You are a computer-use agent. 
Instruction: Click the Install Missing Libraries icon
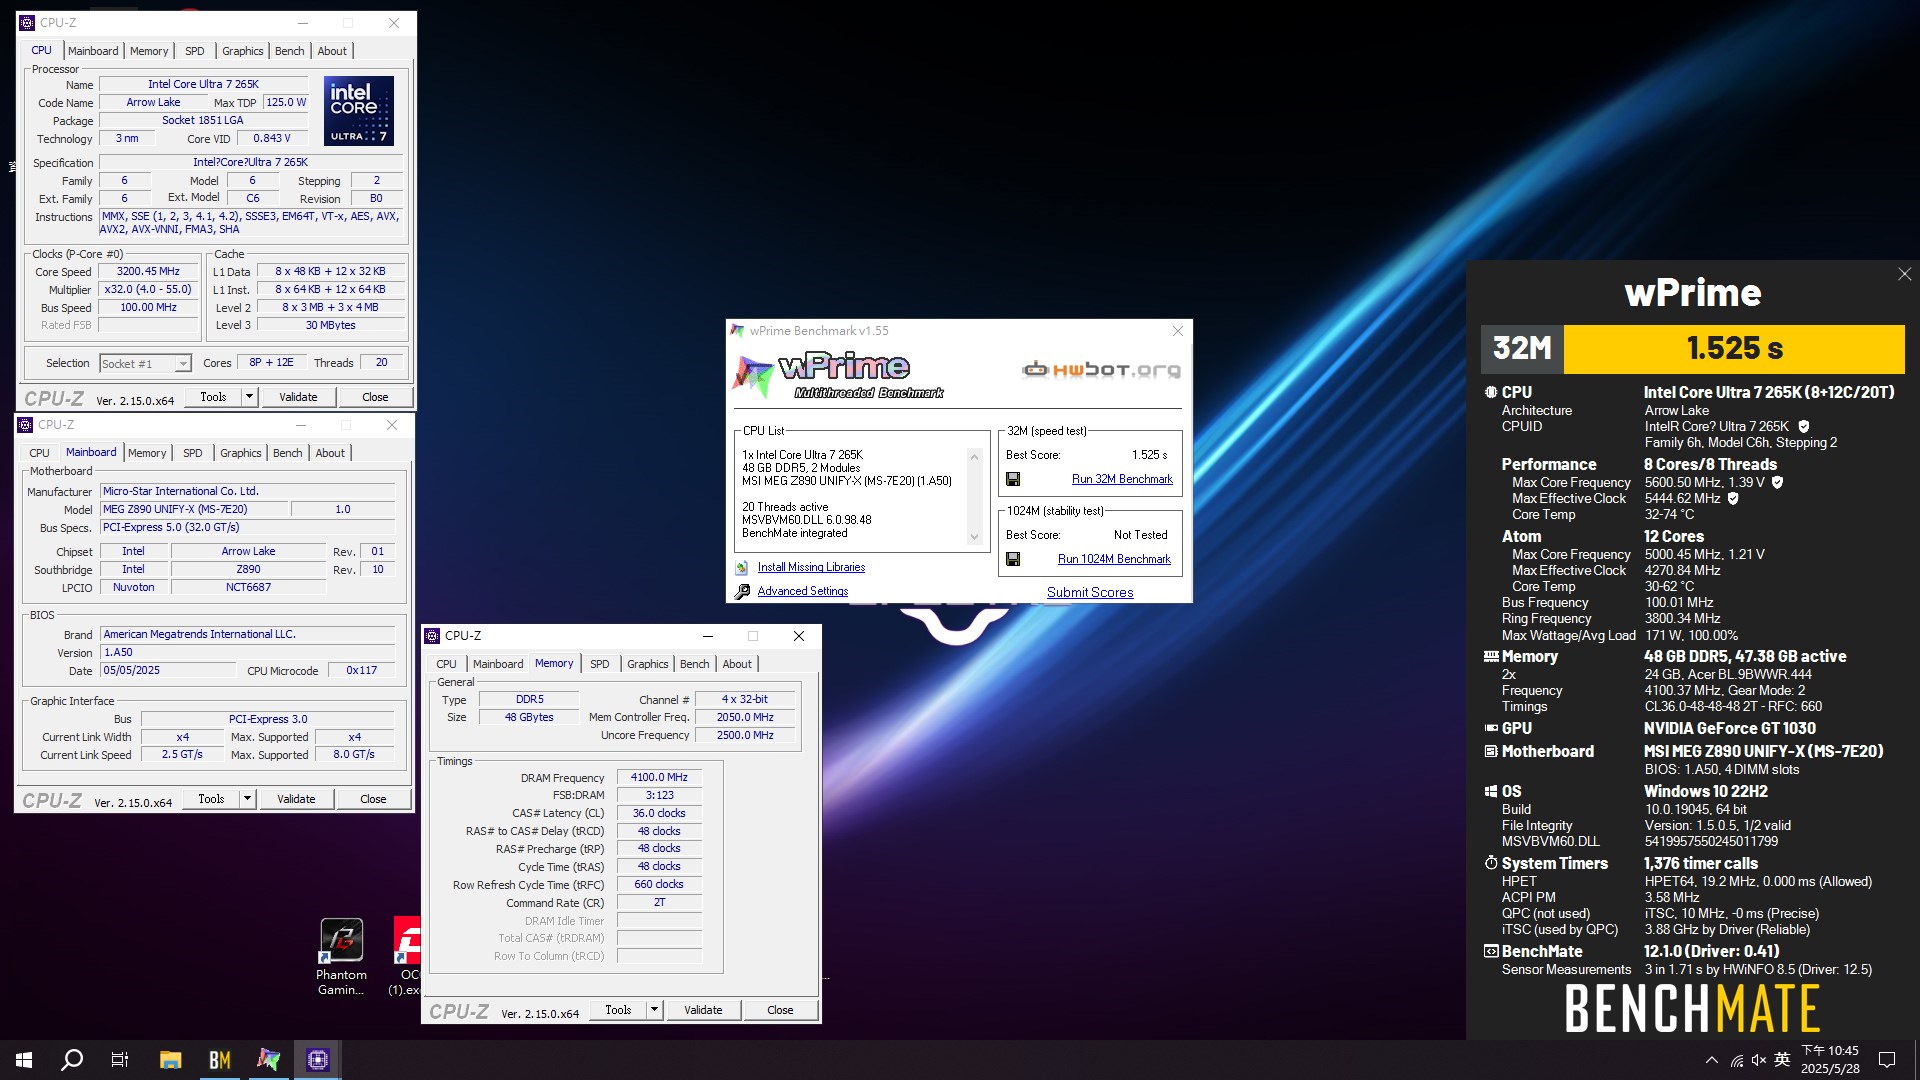click(x=742, y=568)
